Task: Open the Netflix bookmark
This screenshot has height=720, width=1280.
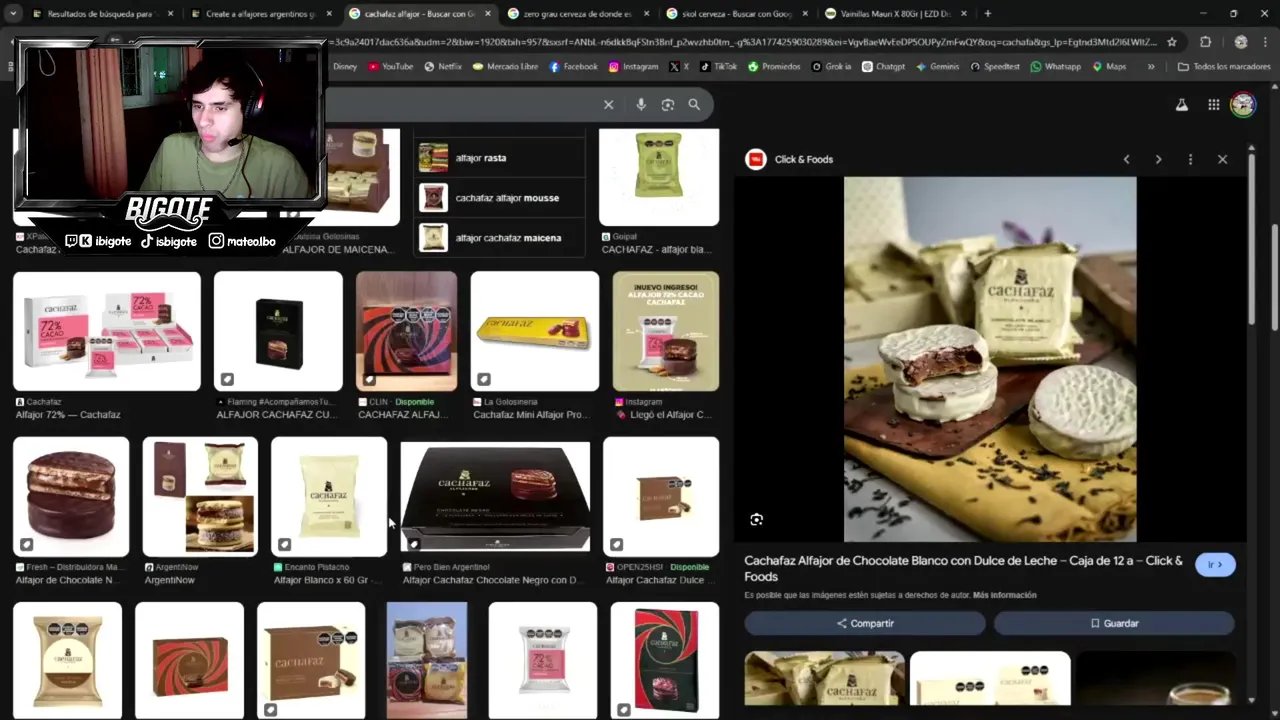Action: tap(443, 67)
